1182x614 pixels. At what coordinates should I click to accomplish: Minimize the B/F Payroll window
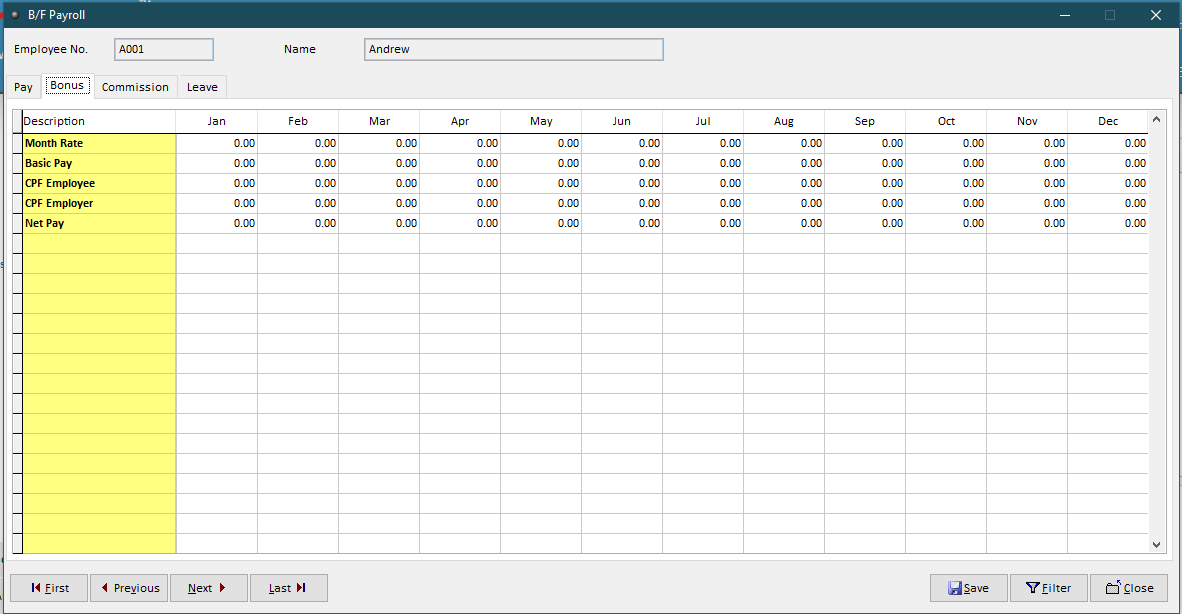tap(1064, 15)
